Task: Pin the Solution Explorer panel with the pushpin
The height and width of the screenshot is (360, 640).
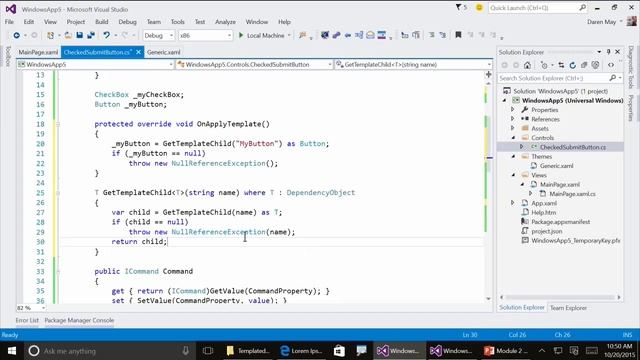Action: click(608, 52)
